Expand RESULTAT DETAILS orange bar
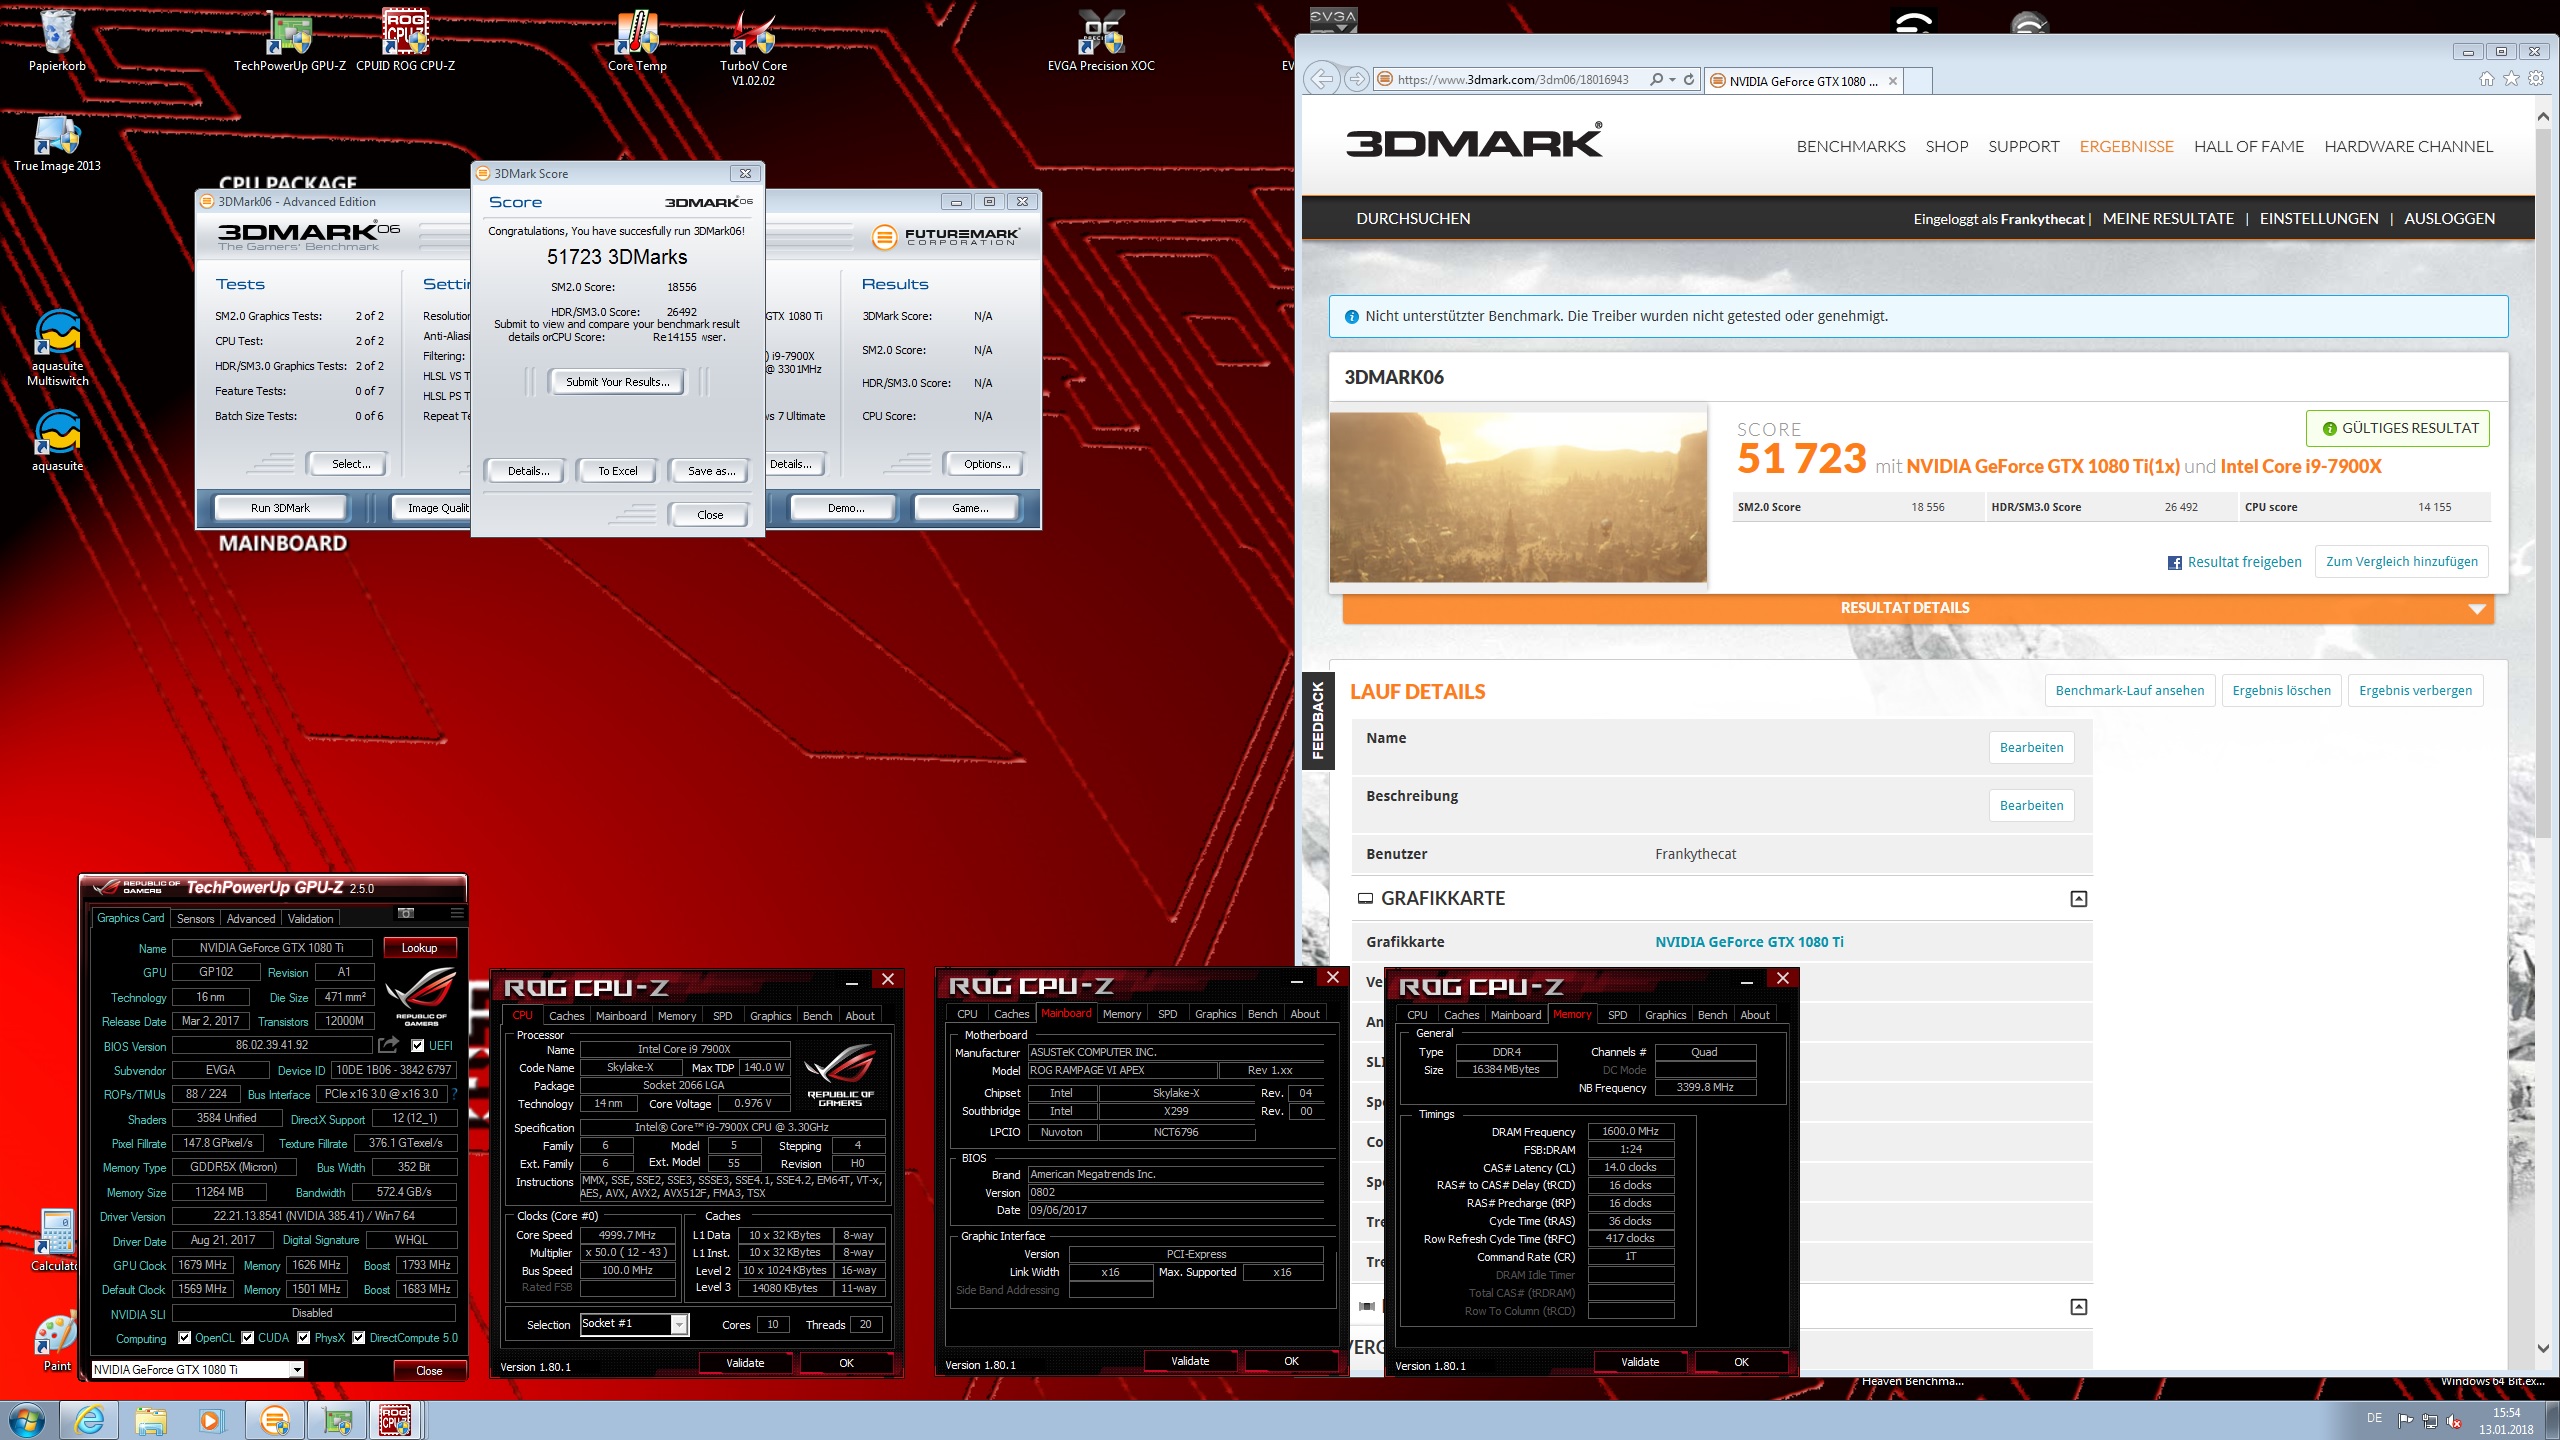The image size is (2560, 1440). [1917, 608]
